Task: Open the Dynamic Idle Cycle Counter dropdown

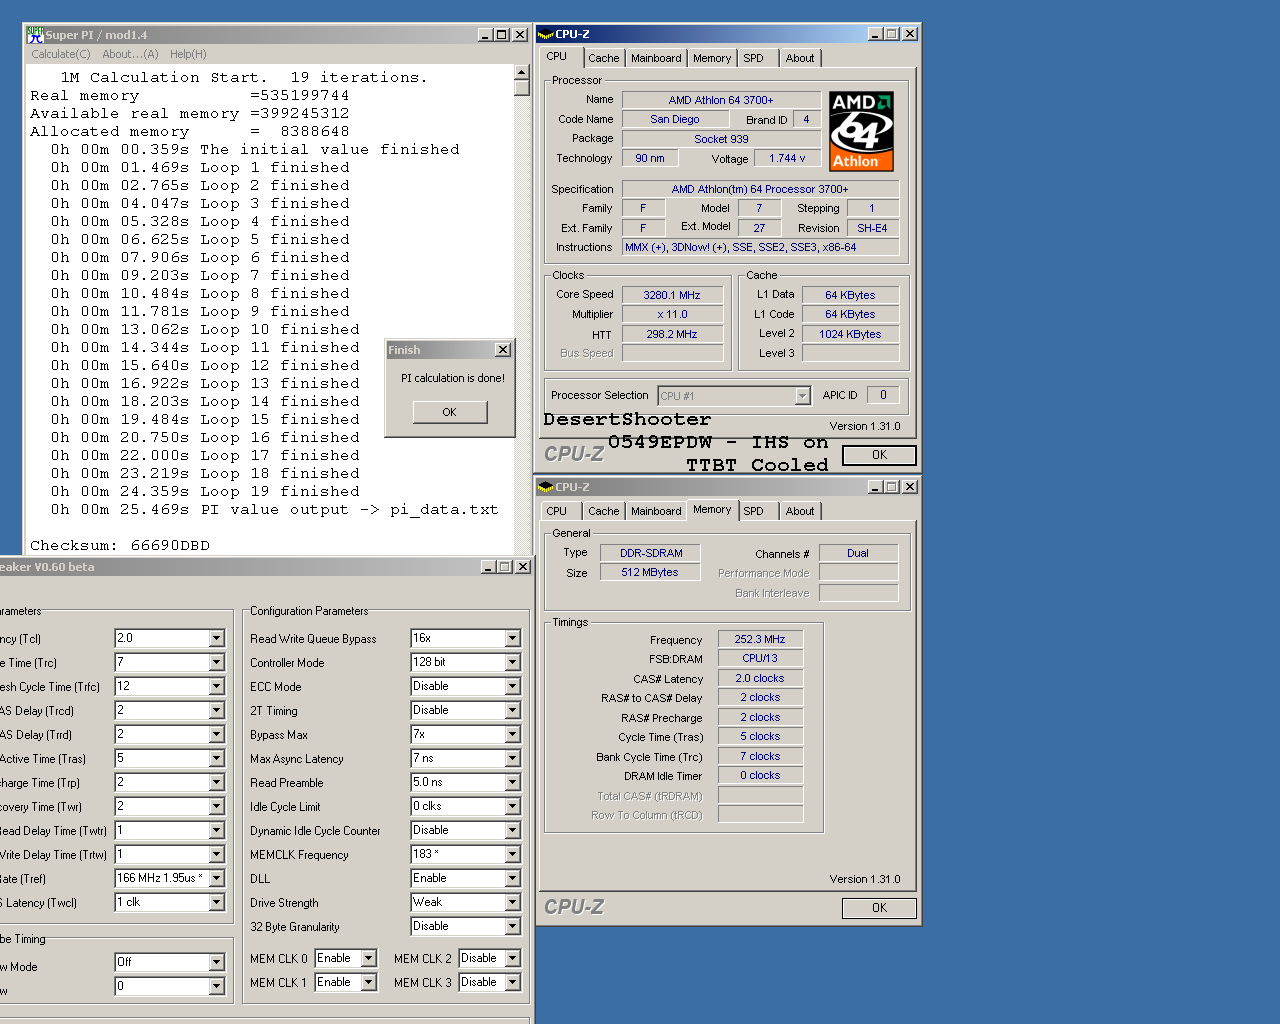Action: tap(513, 830)
